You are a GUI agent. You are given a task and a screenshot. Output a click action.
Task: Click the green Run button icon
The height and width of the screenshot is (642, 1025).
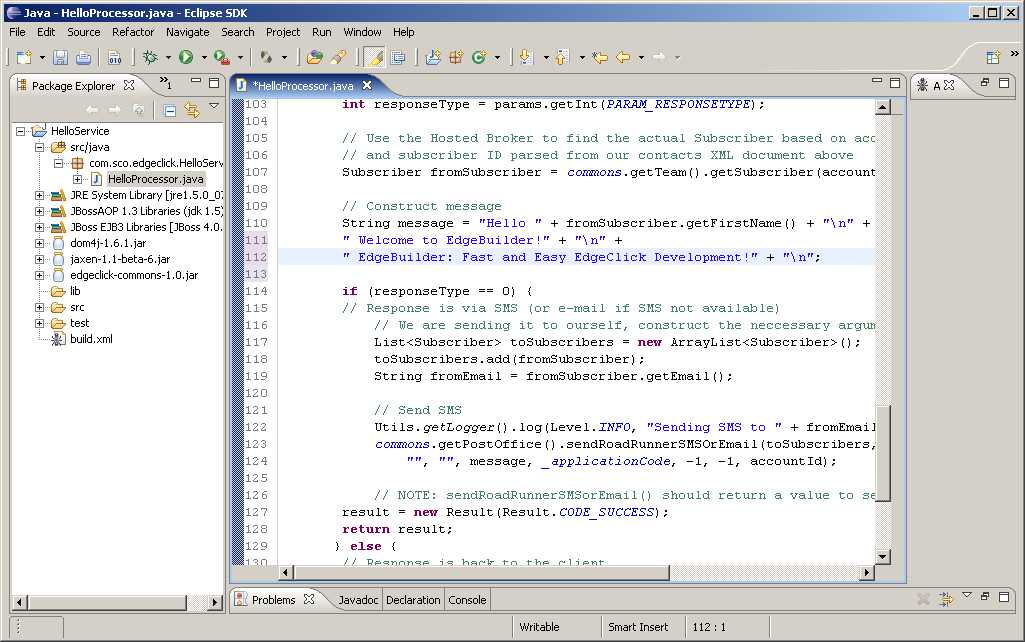(186, 58)
